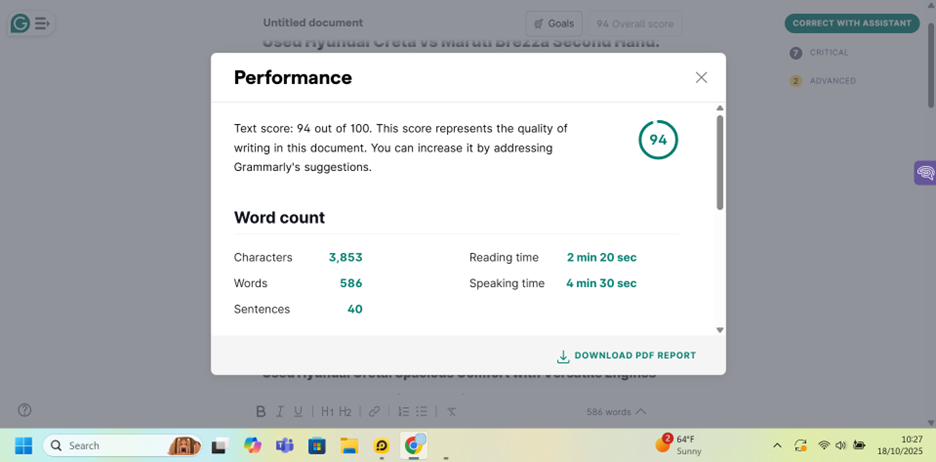The height and width of the screenshot is (462, 936).
Task: Click Correct with Assistant button
Action: tap(851, 23)
